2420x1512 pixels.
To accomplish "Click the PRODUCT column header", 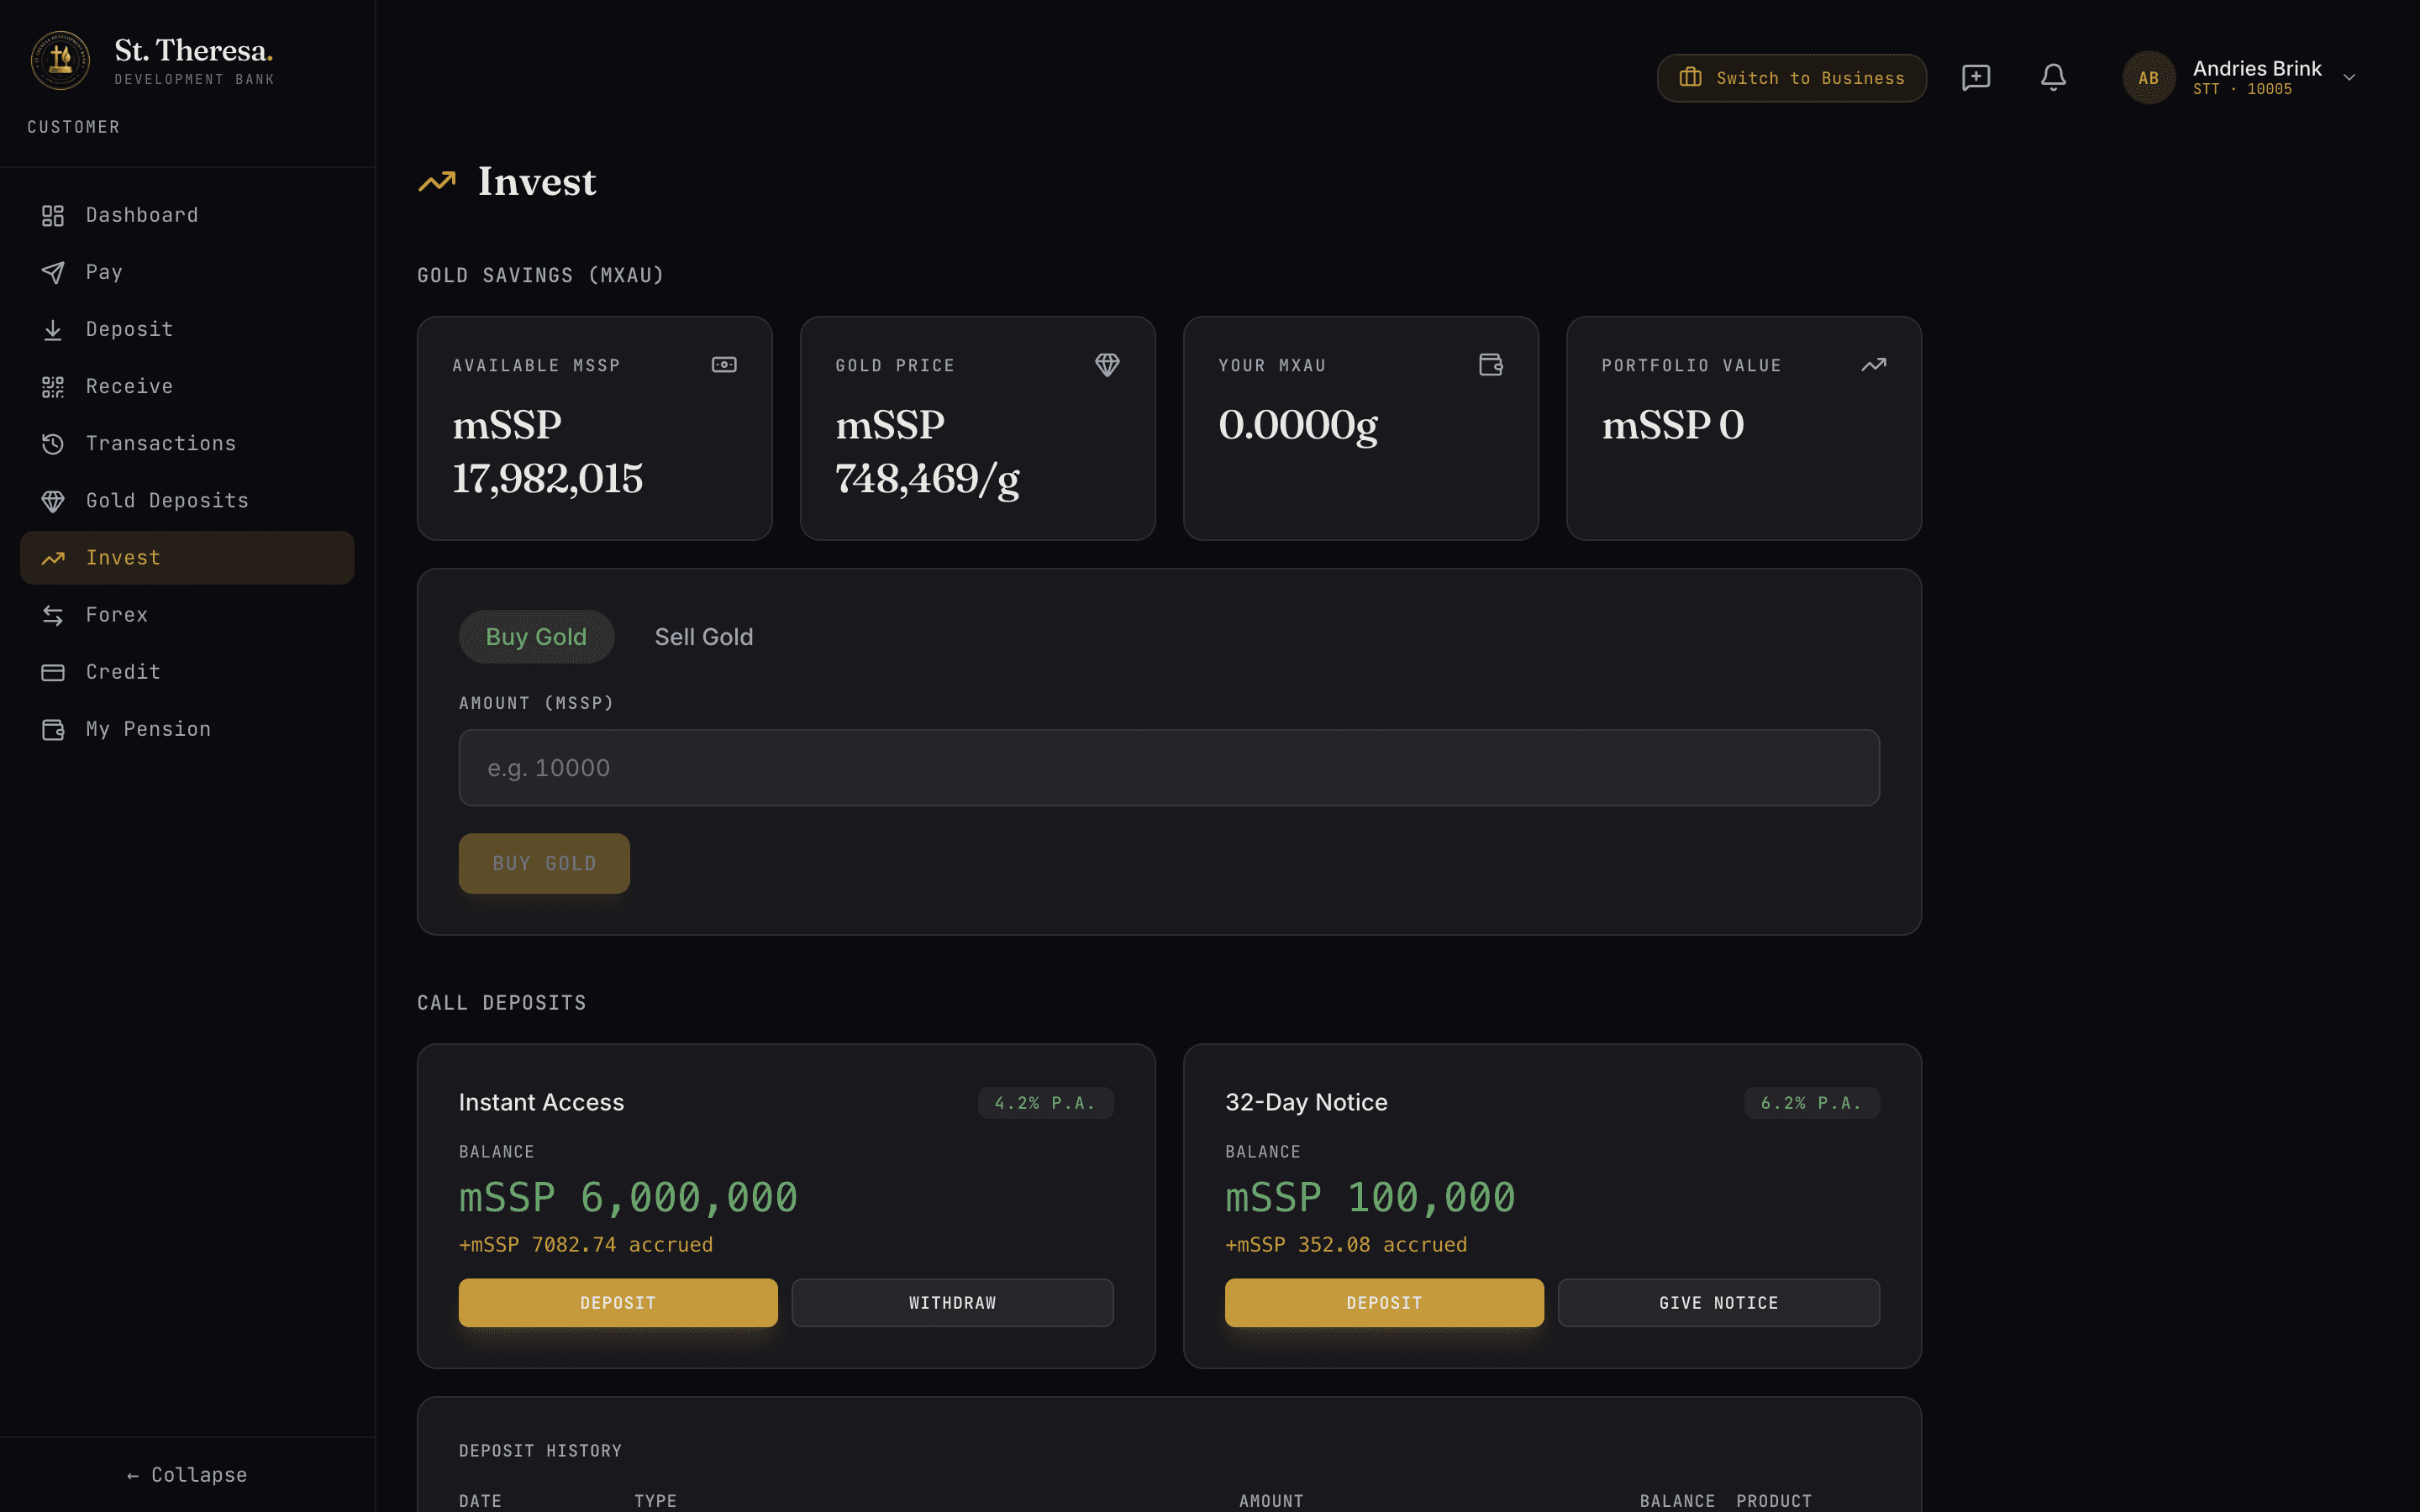I will pyautogui.click(x=1774, y=1501).
